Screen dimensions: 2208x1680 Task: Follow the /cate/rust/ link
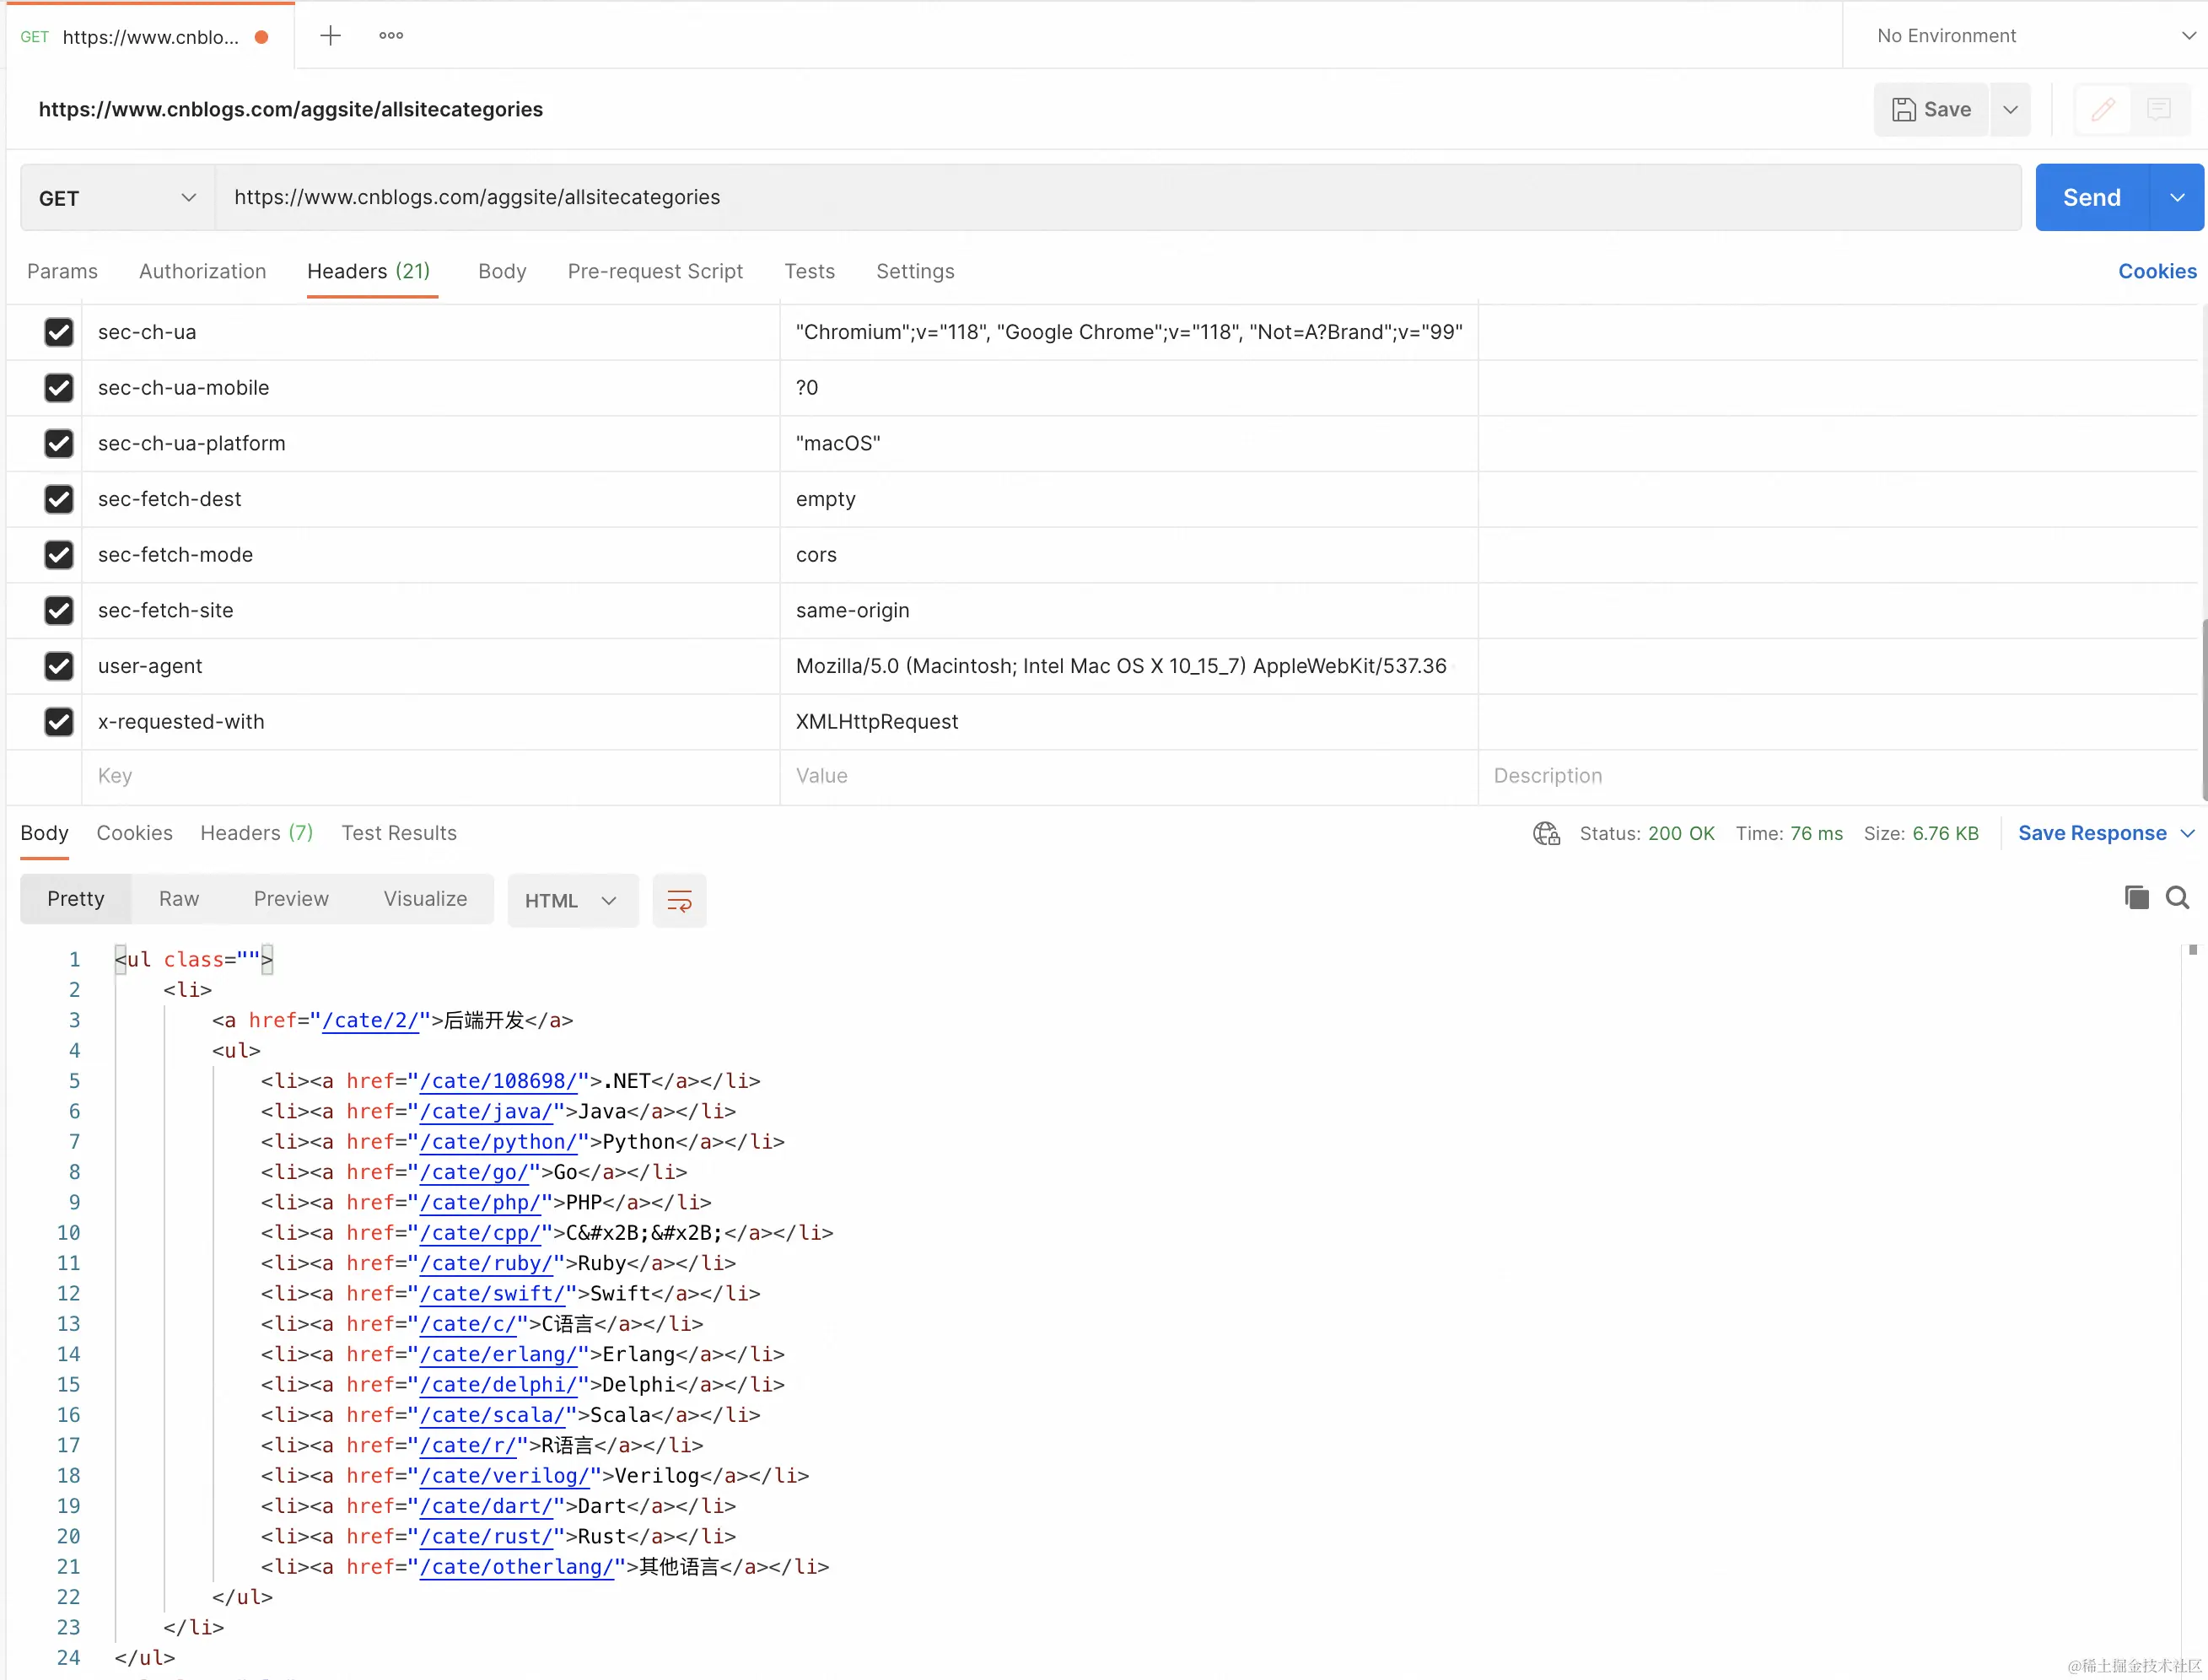[x=486, y=1536]
